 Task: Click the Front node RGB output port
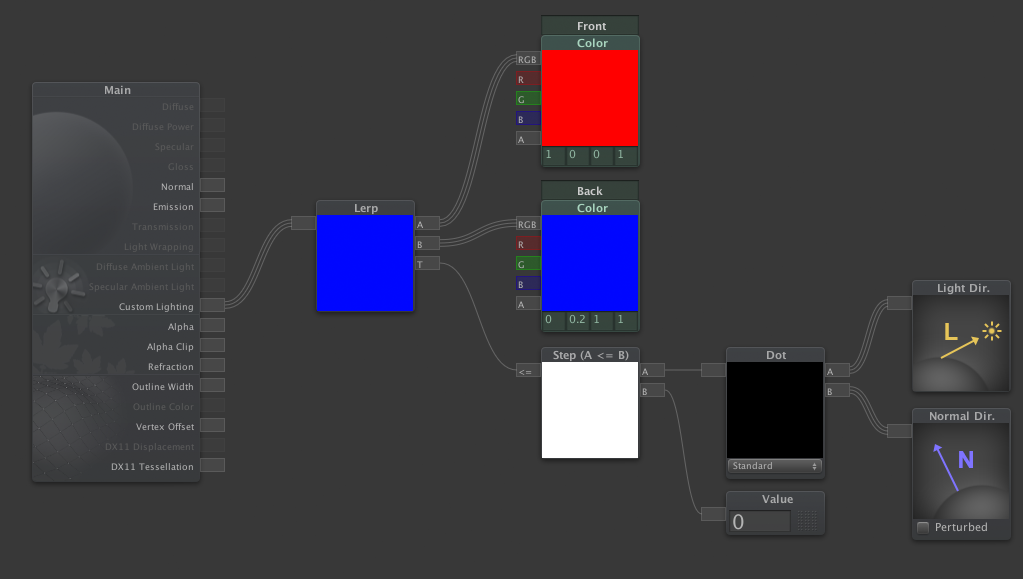[x=527, y=59]
